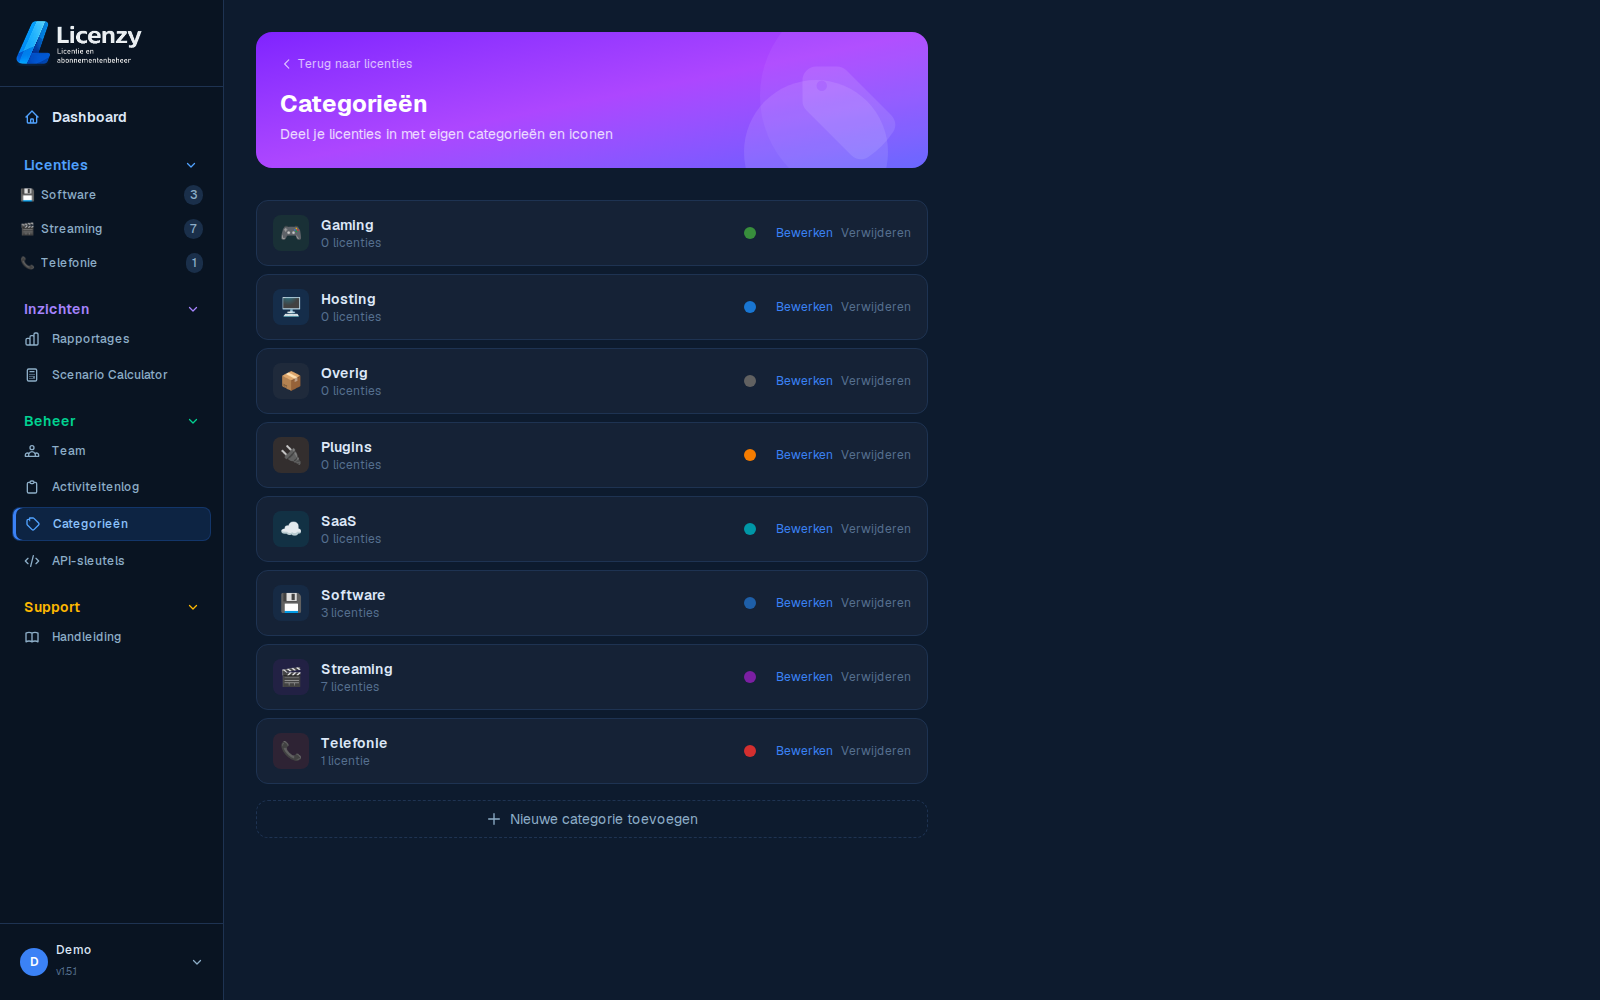Click the Licenzy logo
The image size is (1600, 1000).
[x=79, y=43]
